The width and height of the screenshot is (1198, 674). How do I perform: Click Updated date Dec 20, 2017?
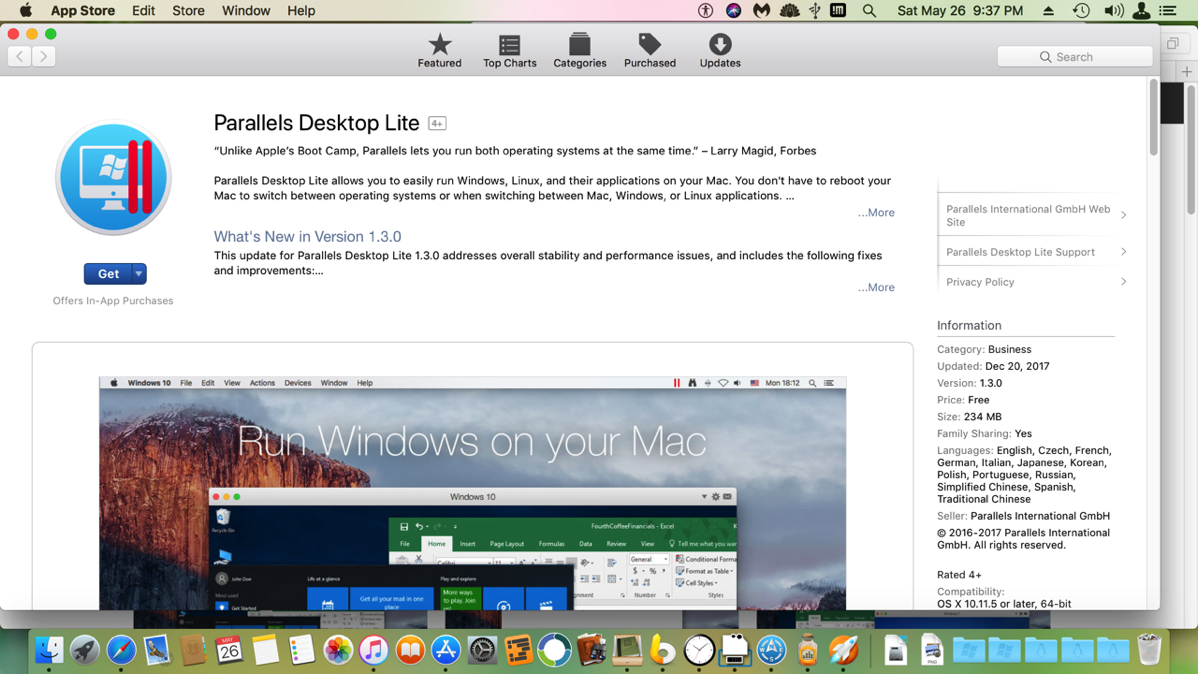1017,366
